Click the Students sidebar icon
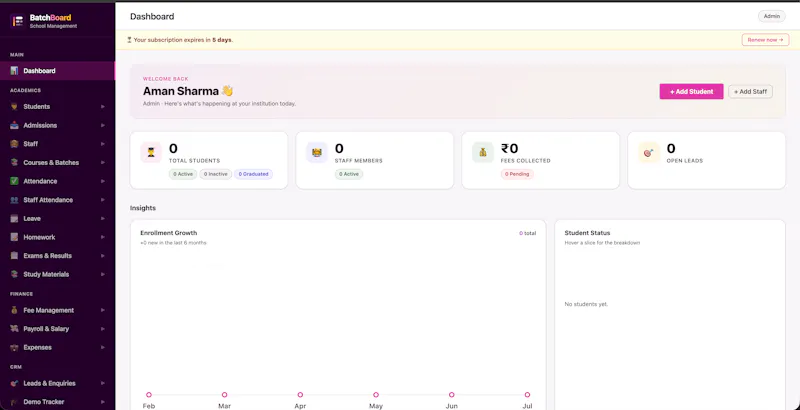This screenshot has width=800, height=410. coord(14,107)
